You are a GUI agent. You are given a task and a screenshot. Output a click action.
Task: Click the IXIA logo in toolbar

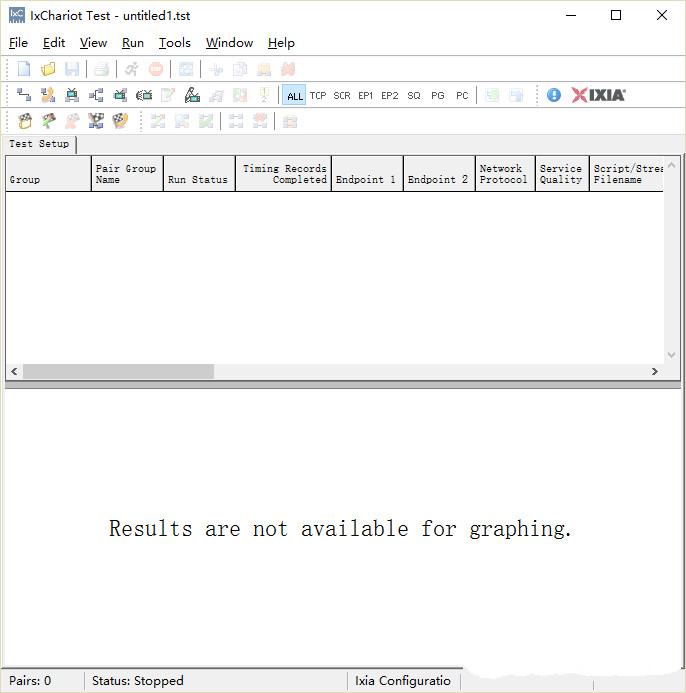(598, 95)
